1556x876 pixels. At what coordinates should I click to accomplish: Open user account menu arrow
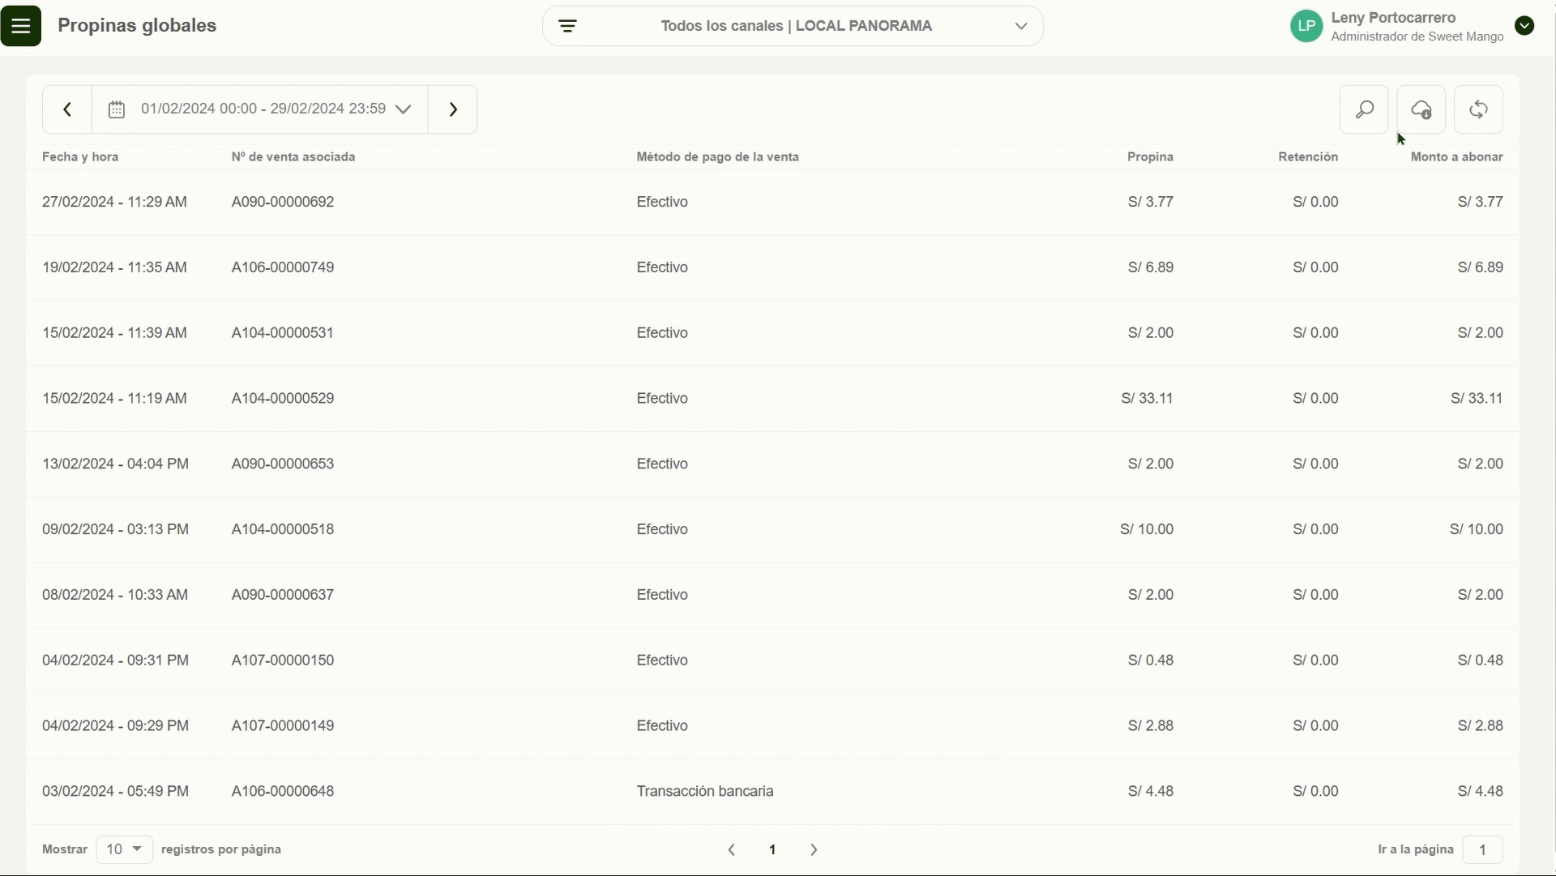click(x=1524, y=26)
